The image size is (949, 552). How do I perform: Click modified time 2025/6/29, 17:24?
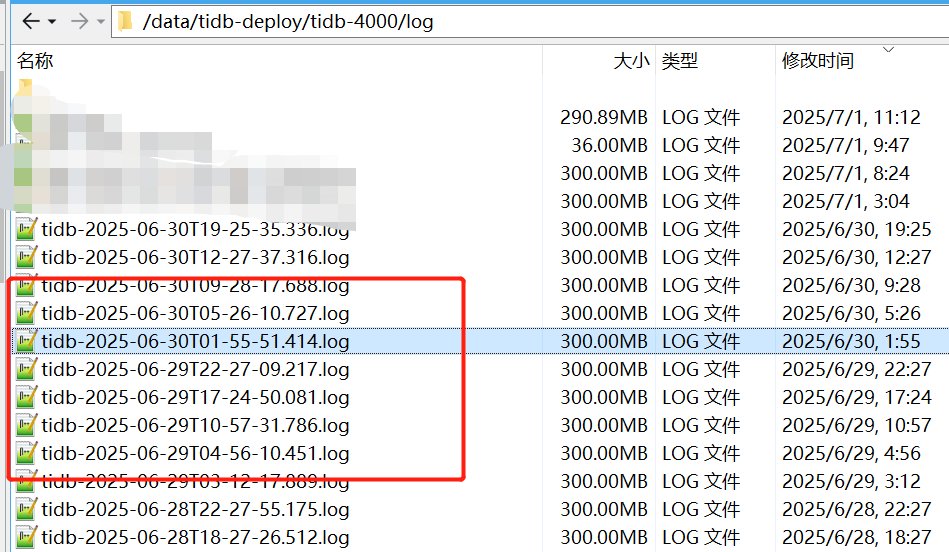point(856,397)
